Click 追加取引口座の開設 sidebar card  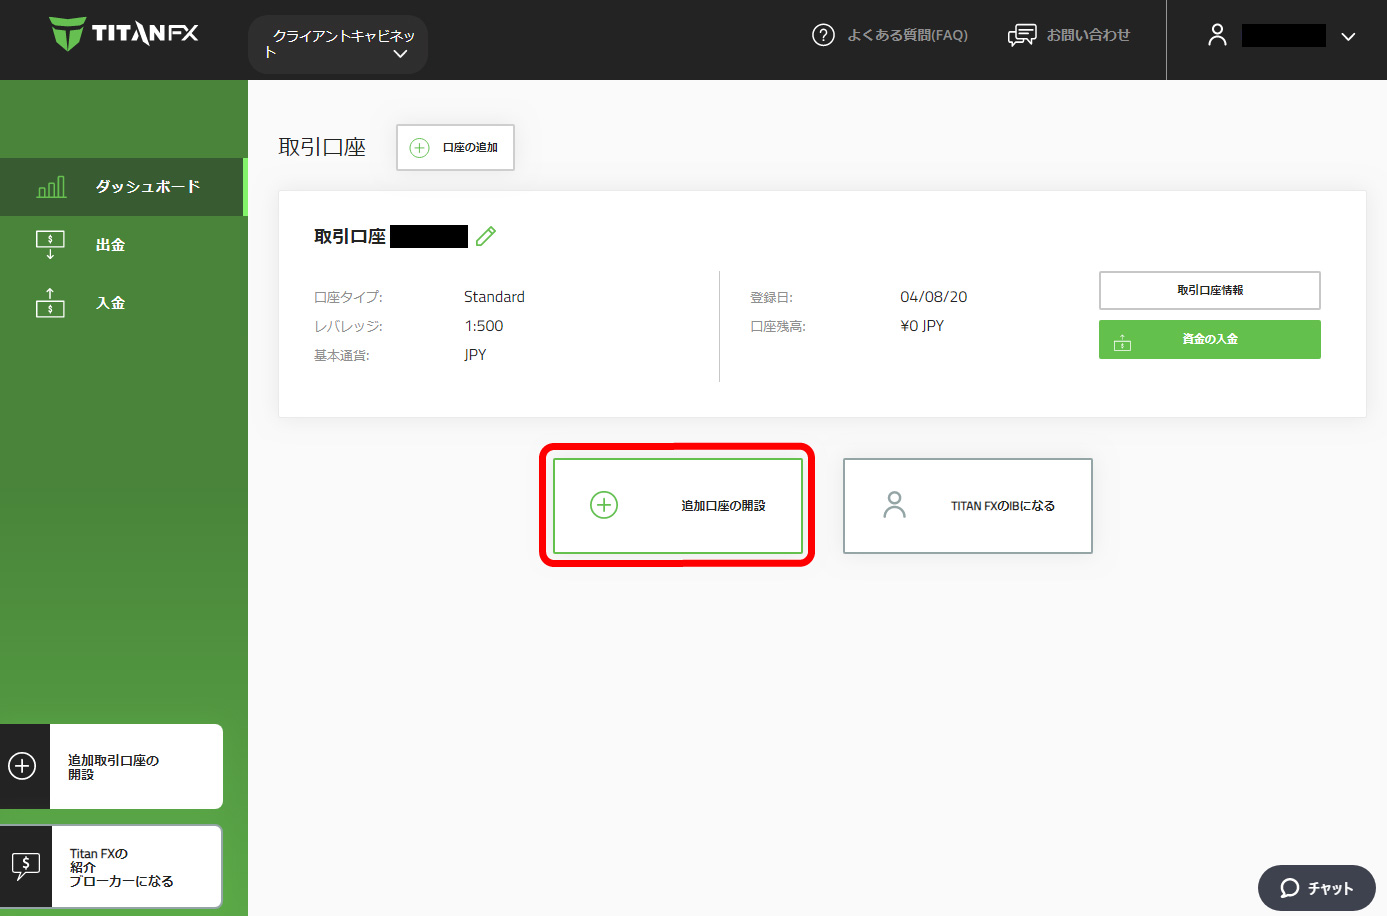click(x=111, y=767)
